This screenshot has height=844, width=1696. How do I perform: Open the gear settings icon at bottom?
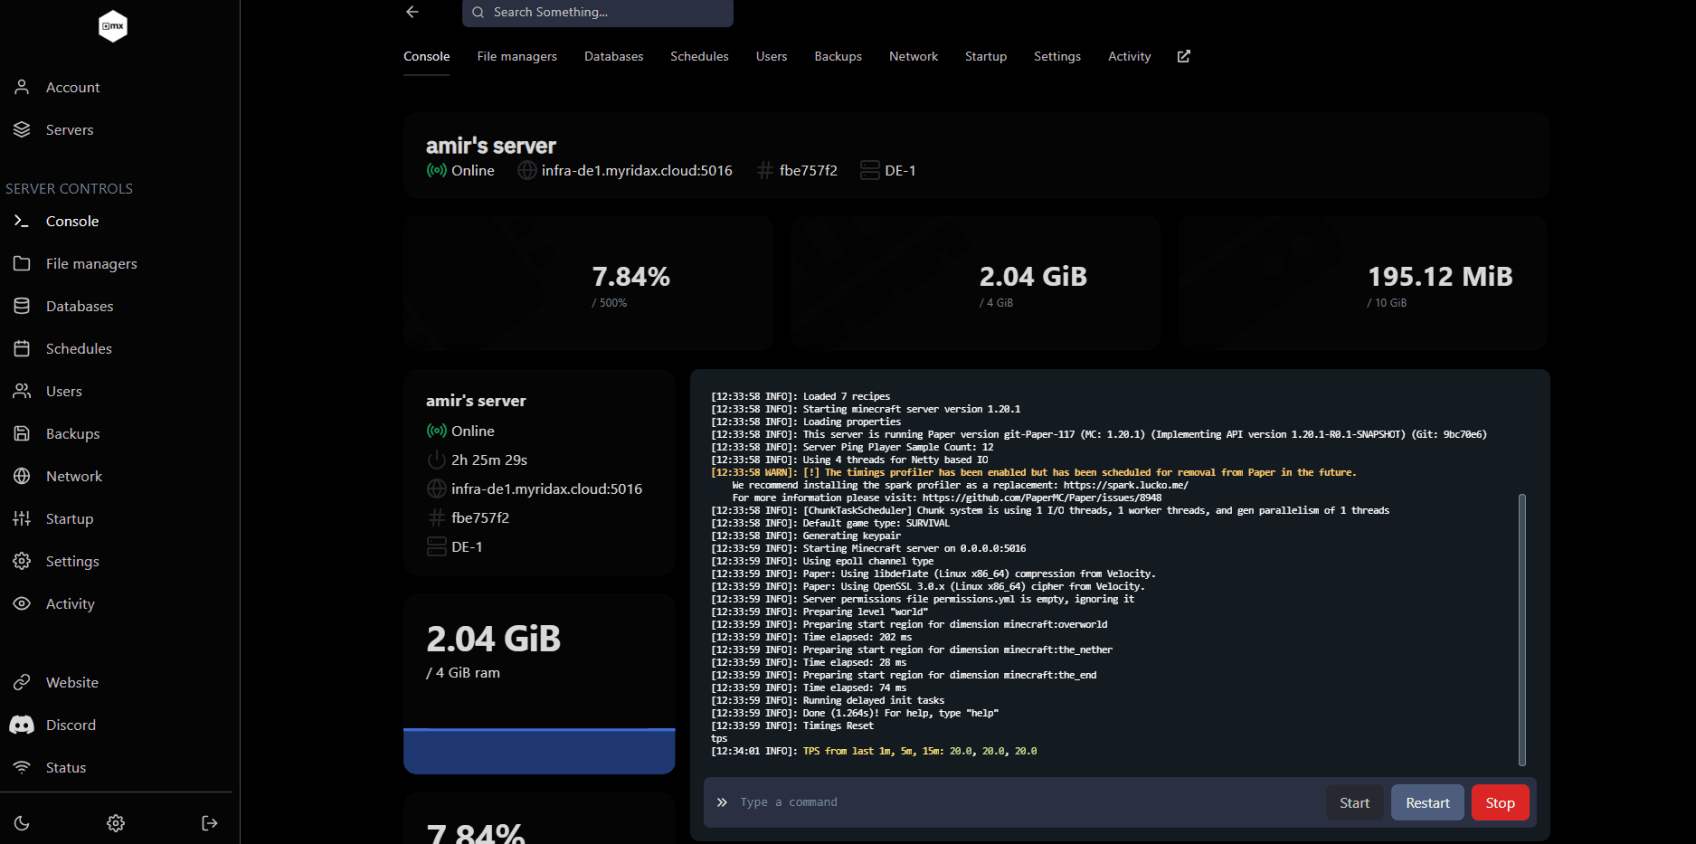(116, 823)
